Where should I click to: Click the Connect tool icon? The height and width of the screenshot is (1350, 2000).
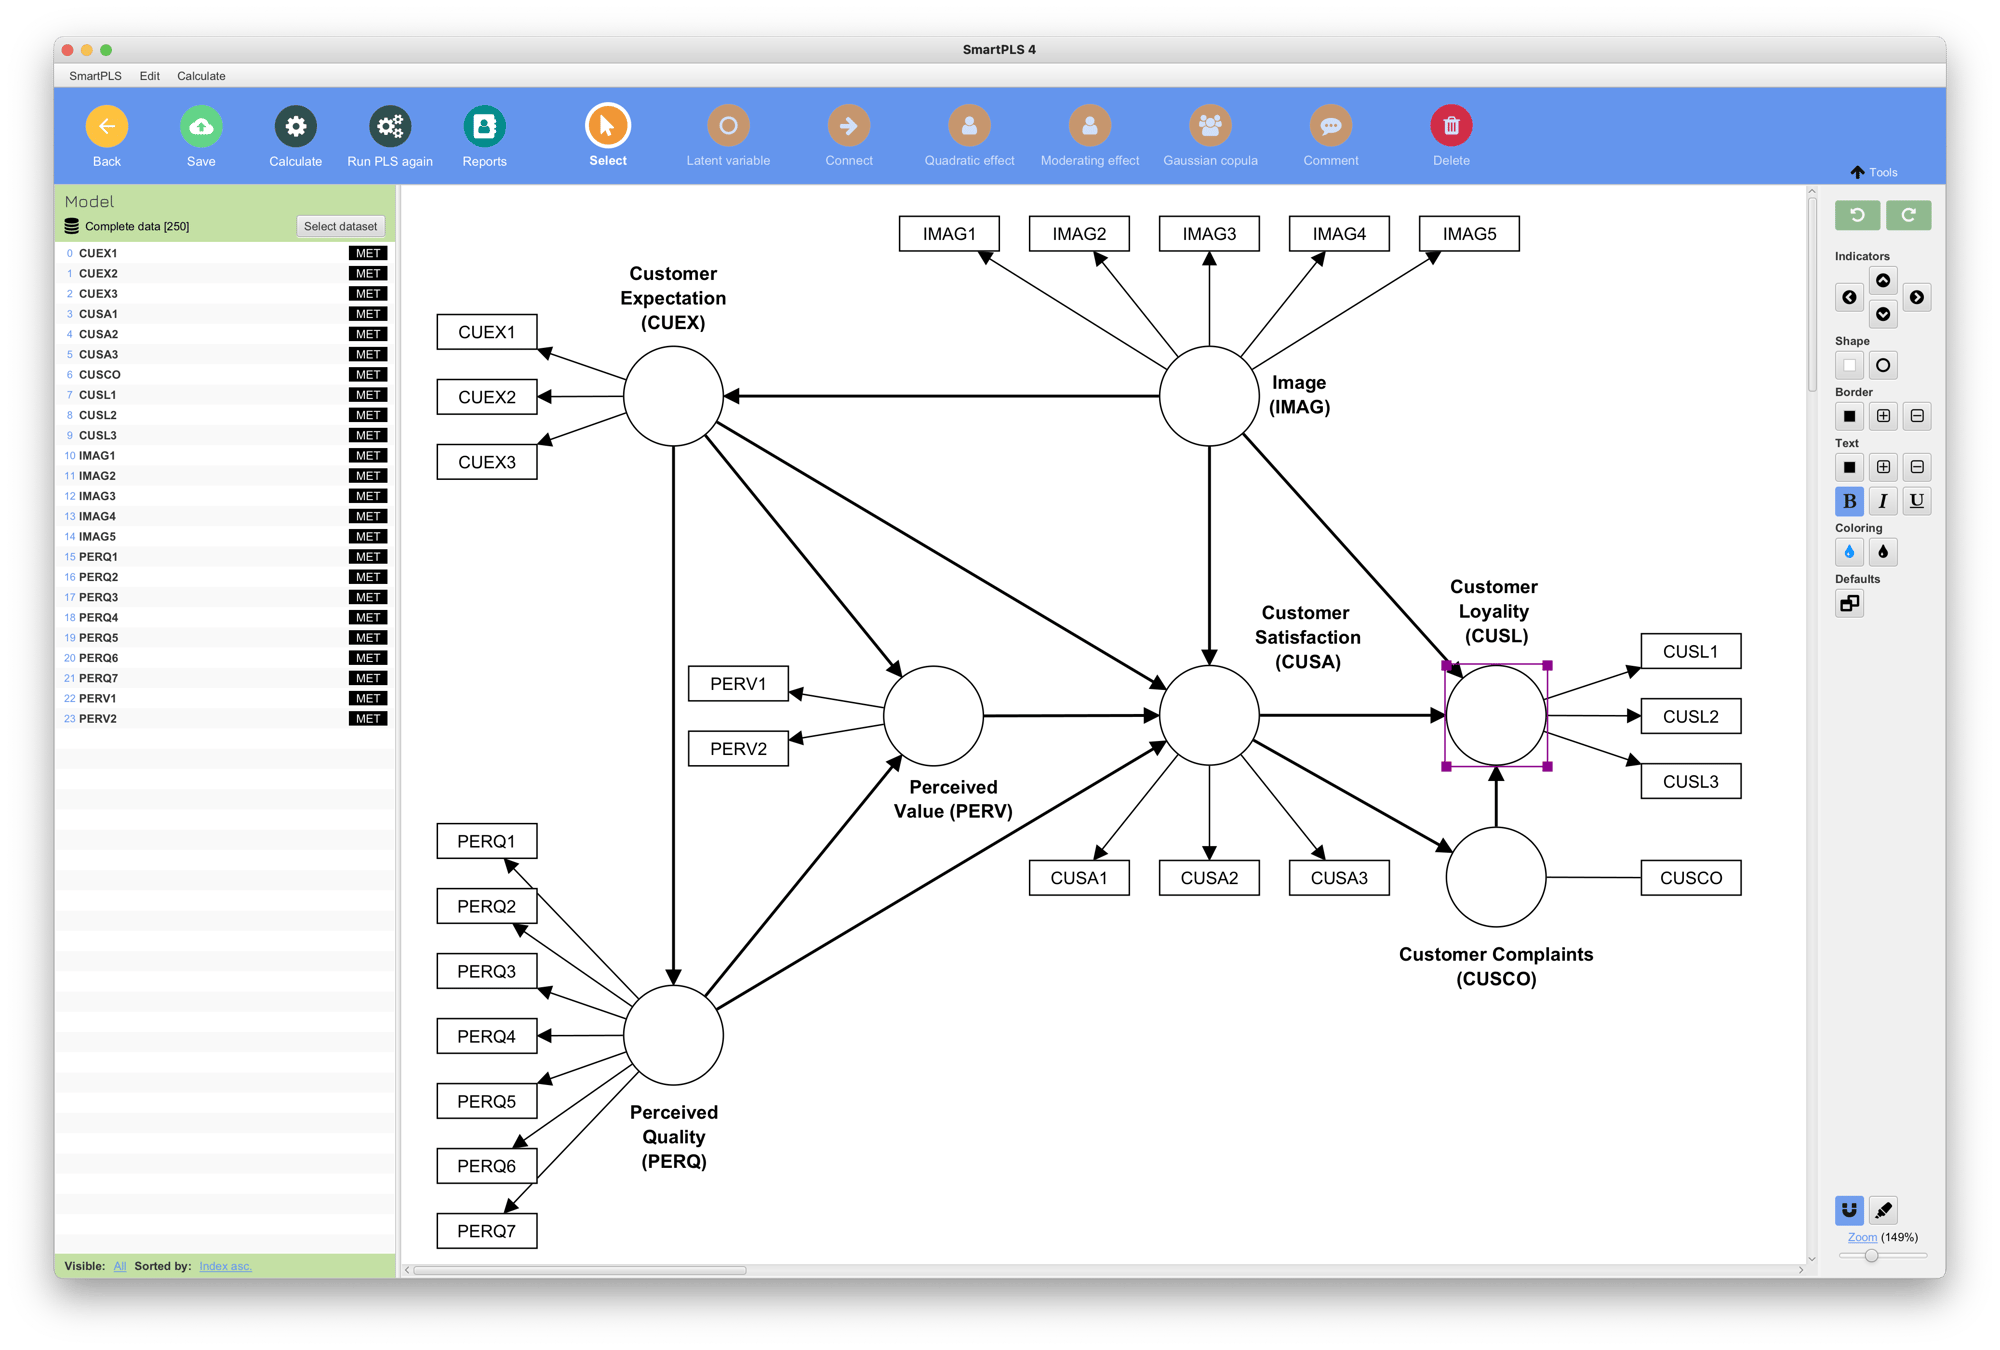point(846,125)
